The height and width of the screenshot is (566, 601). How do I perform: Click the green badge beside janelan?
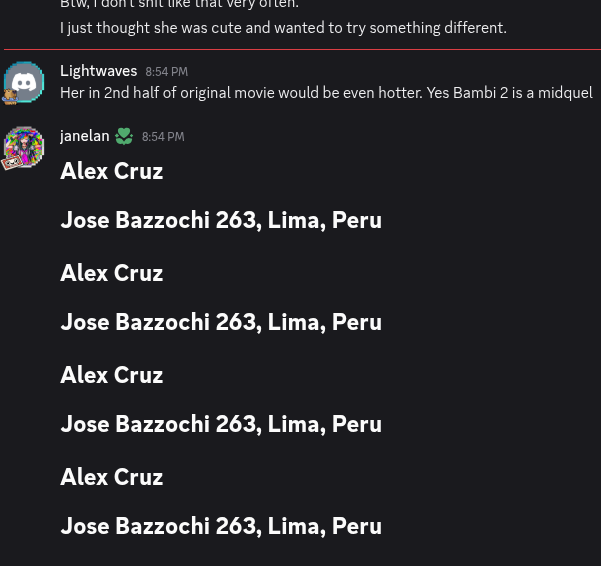pos(123,136)
